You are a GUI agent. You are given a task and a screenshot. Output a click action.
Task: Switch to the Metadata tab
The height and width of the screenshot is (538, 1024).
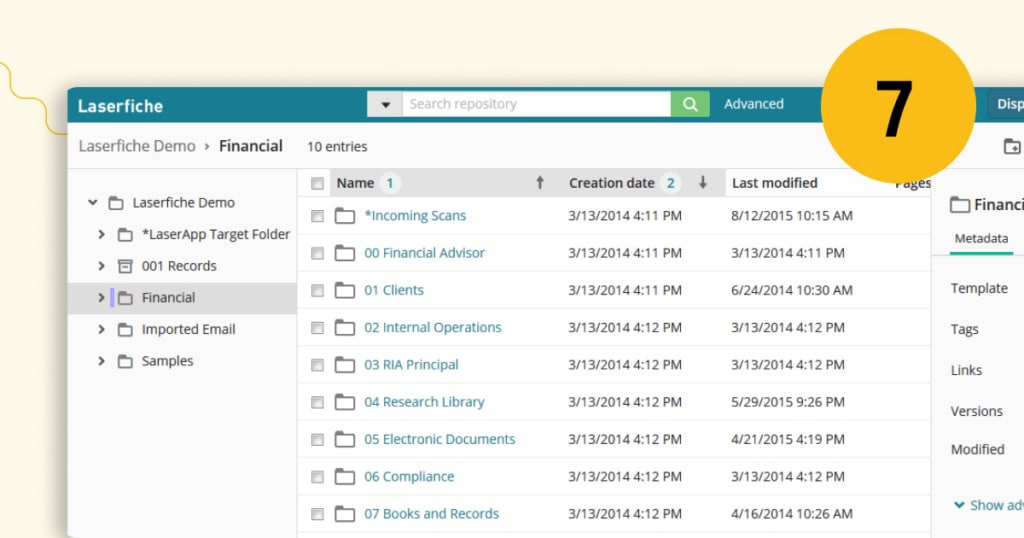tap(981, 239)
